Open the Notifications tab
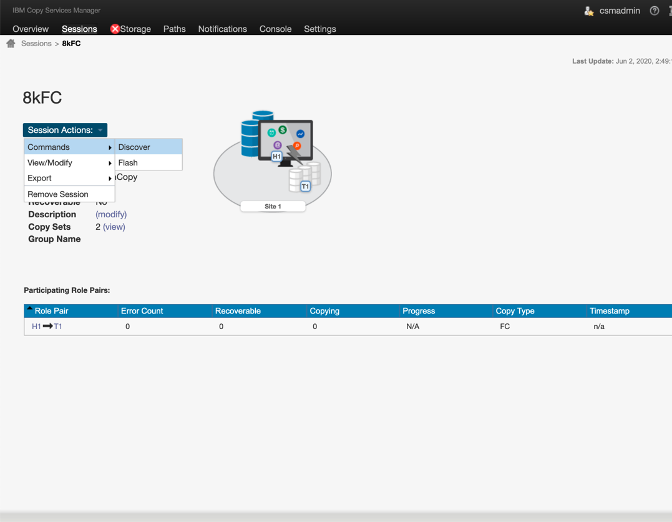This screenshot has width=672, height=522. coord(222,29)
